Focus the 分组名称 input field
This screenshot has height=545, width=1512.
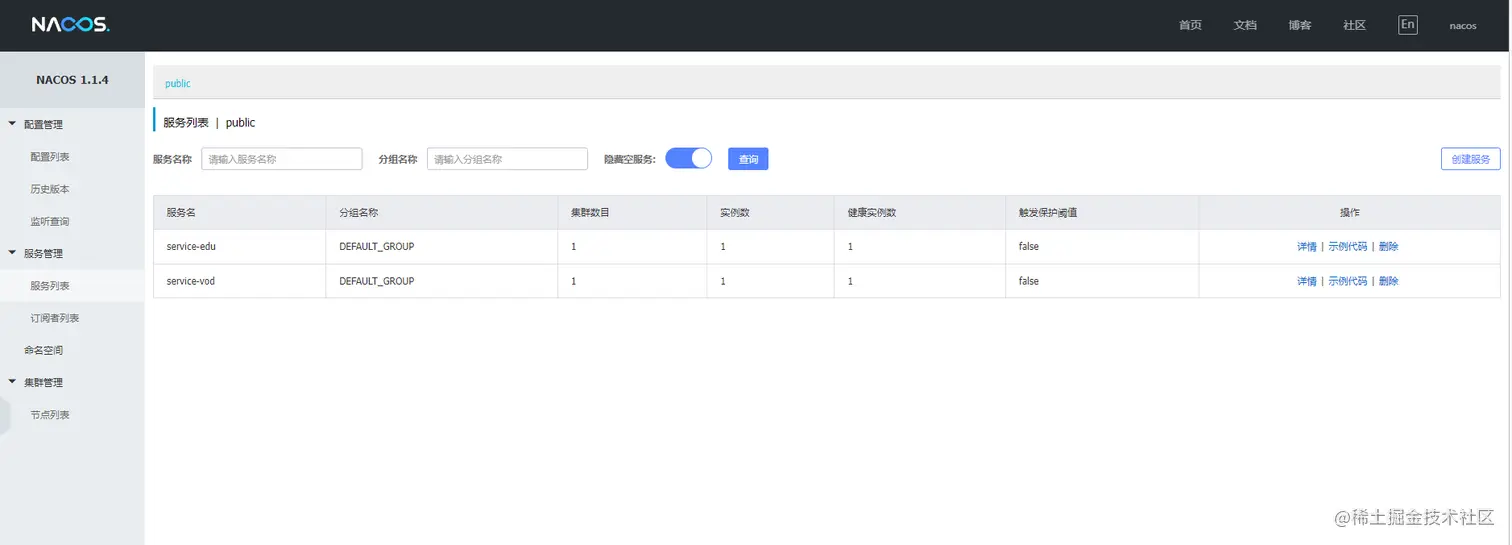[x=507, y=159]
